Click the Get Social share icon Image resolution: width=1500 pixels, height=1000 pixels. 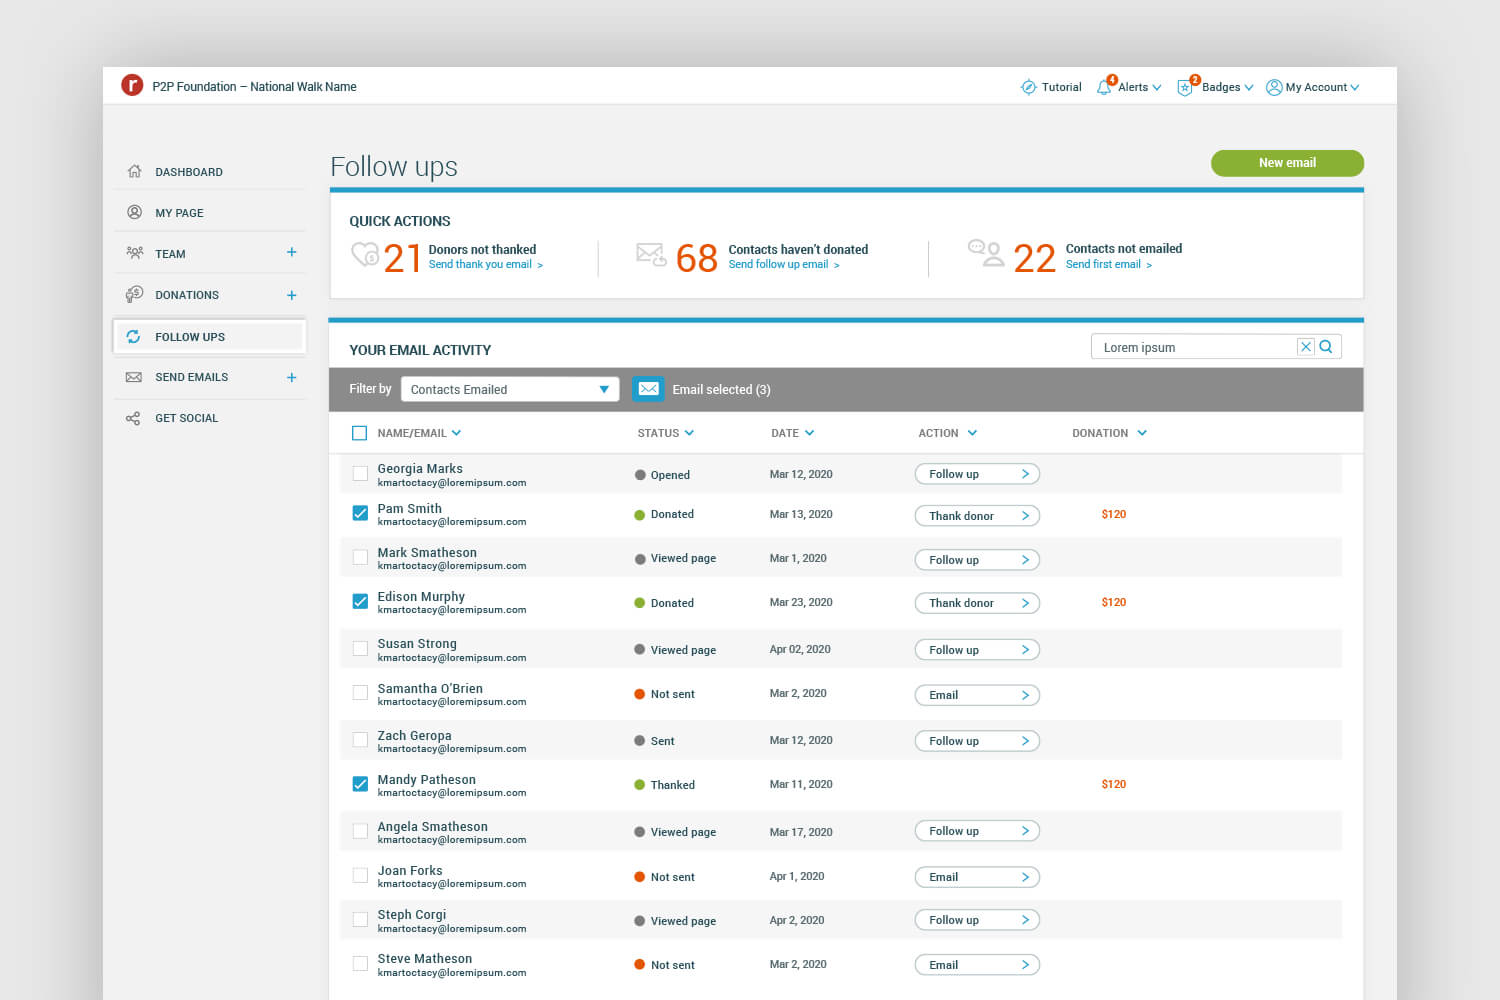pos(133,418)
